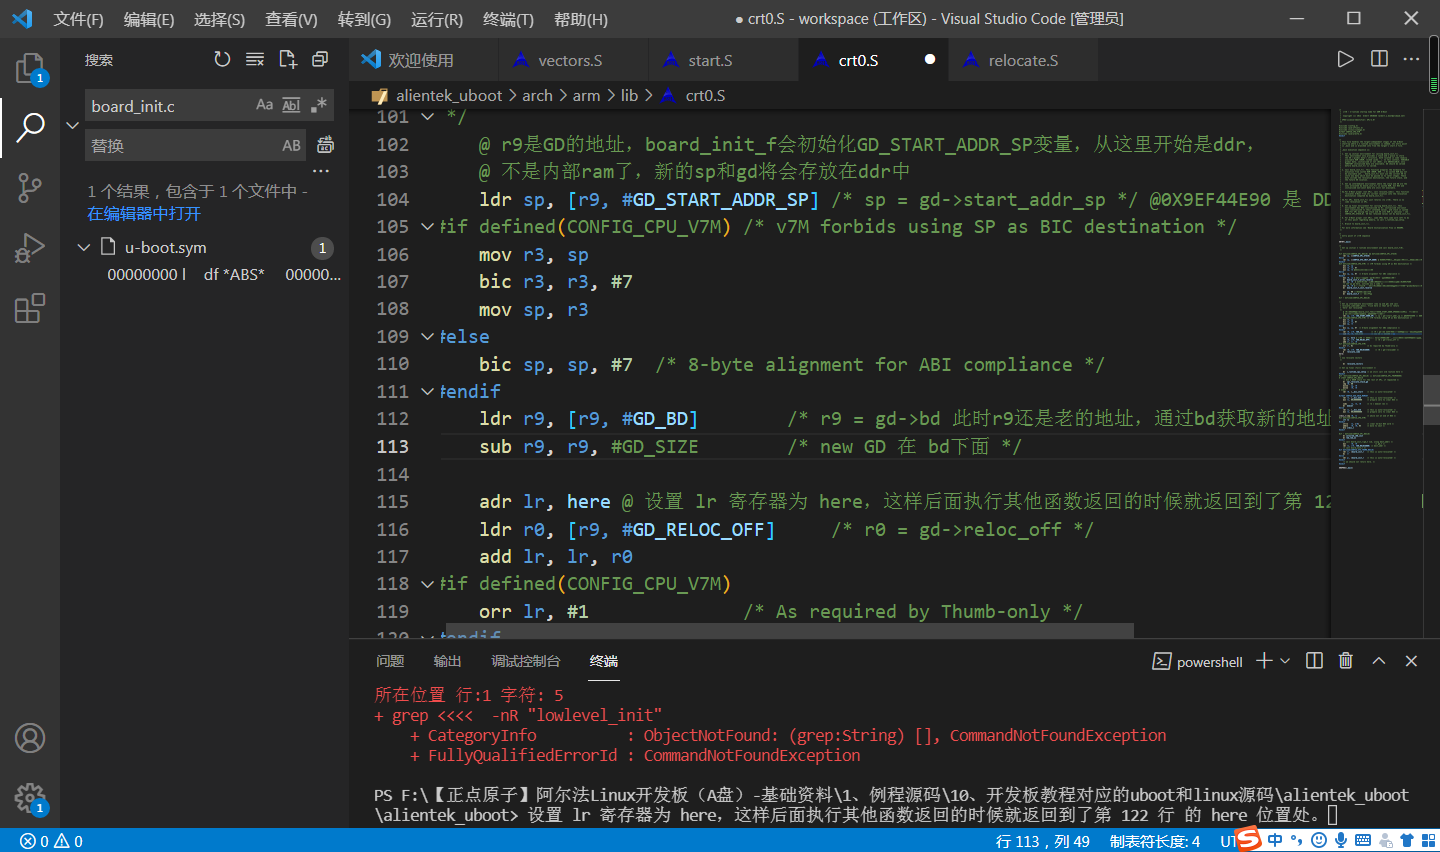Image resolution: width=1440 pixels, height=852 pixels.
Task: Click the 在编辑器中打开 link
Action: coord(144,214)
